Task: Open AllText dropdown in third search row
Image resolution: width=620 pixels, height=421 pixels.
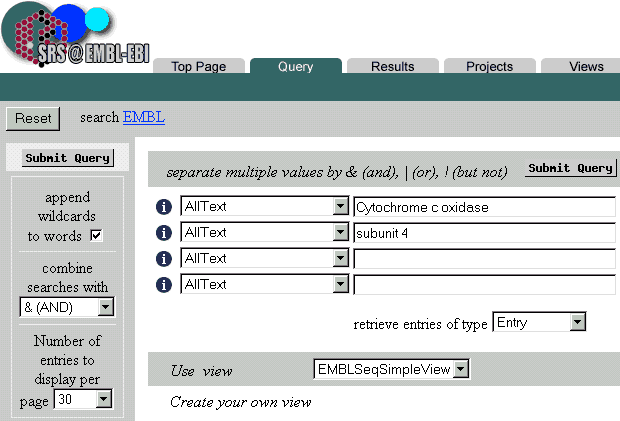Action: 264,258
